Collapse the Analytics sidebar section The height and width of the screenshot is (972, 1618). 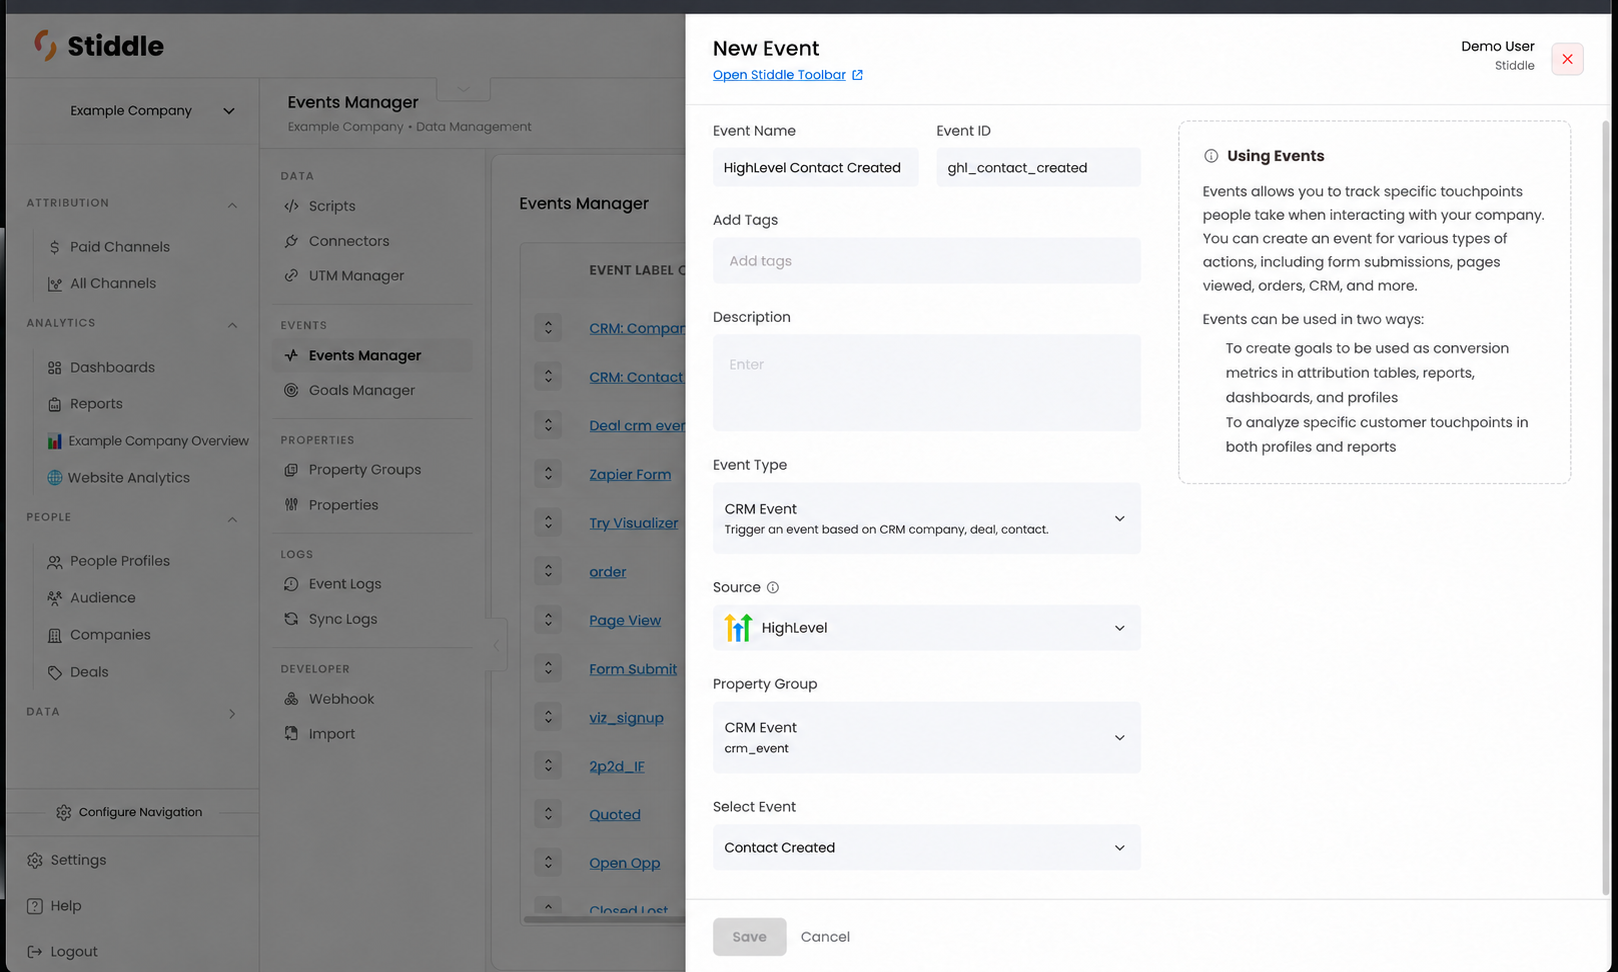click(232, 325)
